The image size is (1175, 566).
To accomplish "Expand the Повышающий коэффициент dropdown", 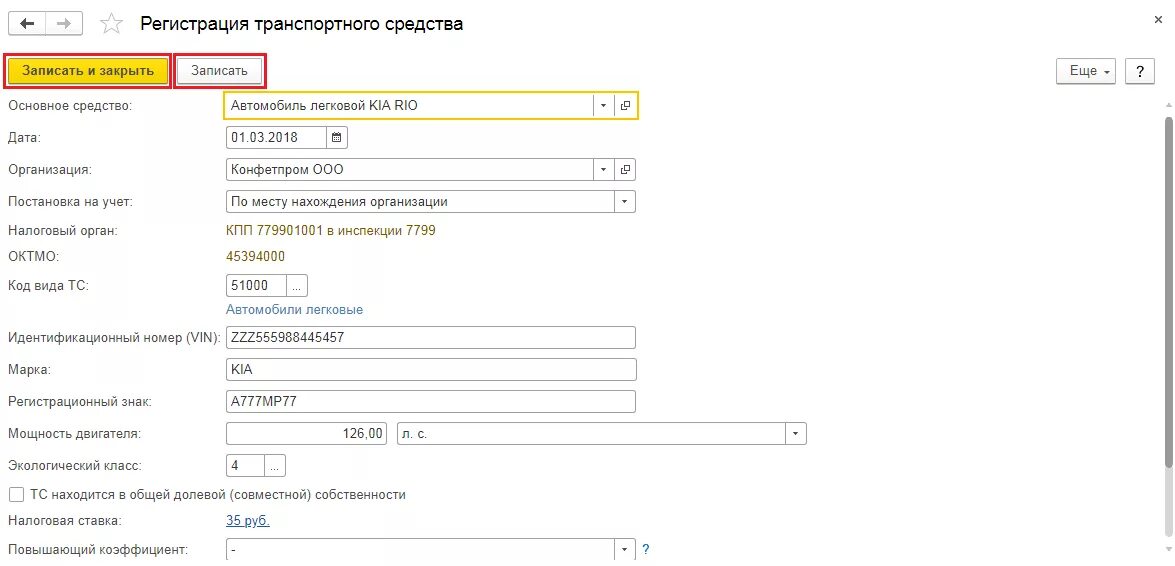I will (x=625, y=550).
